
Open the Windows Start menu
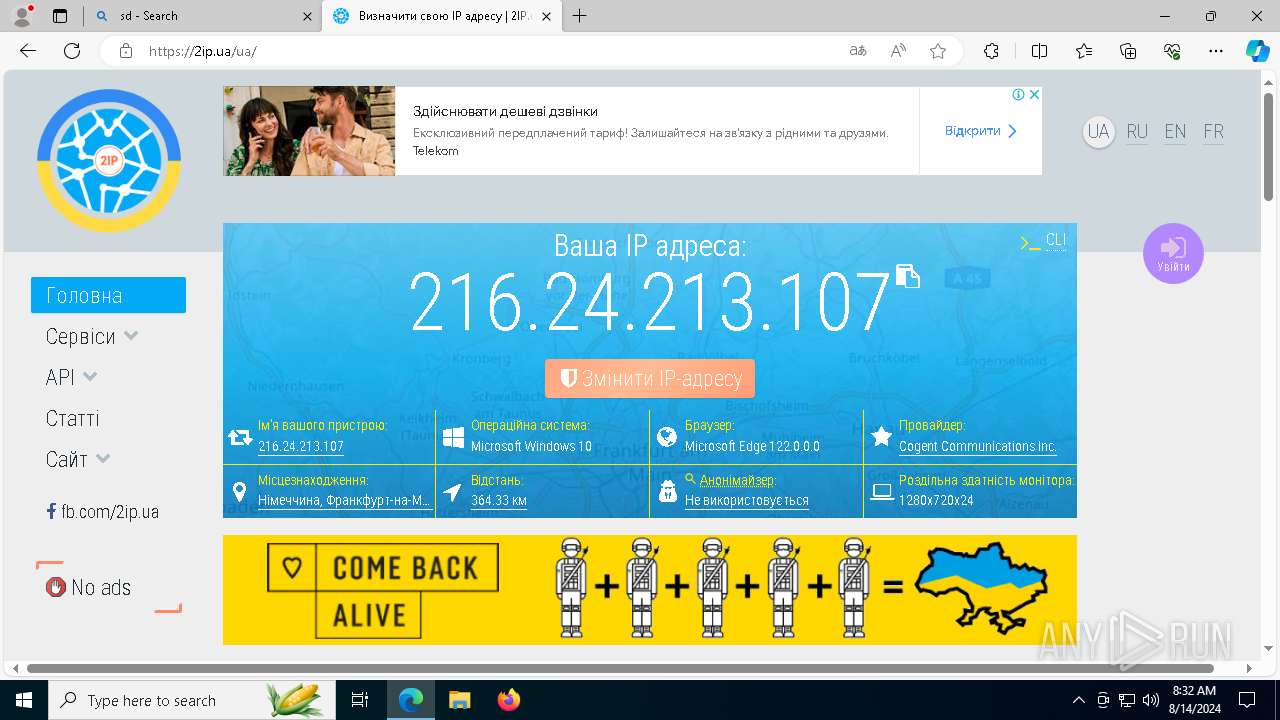pos(24,700)
